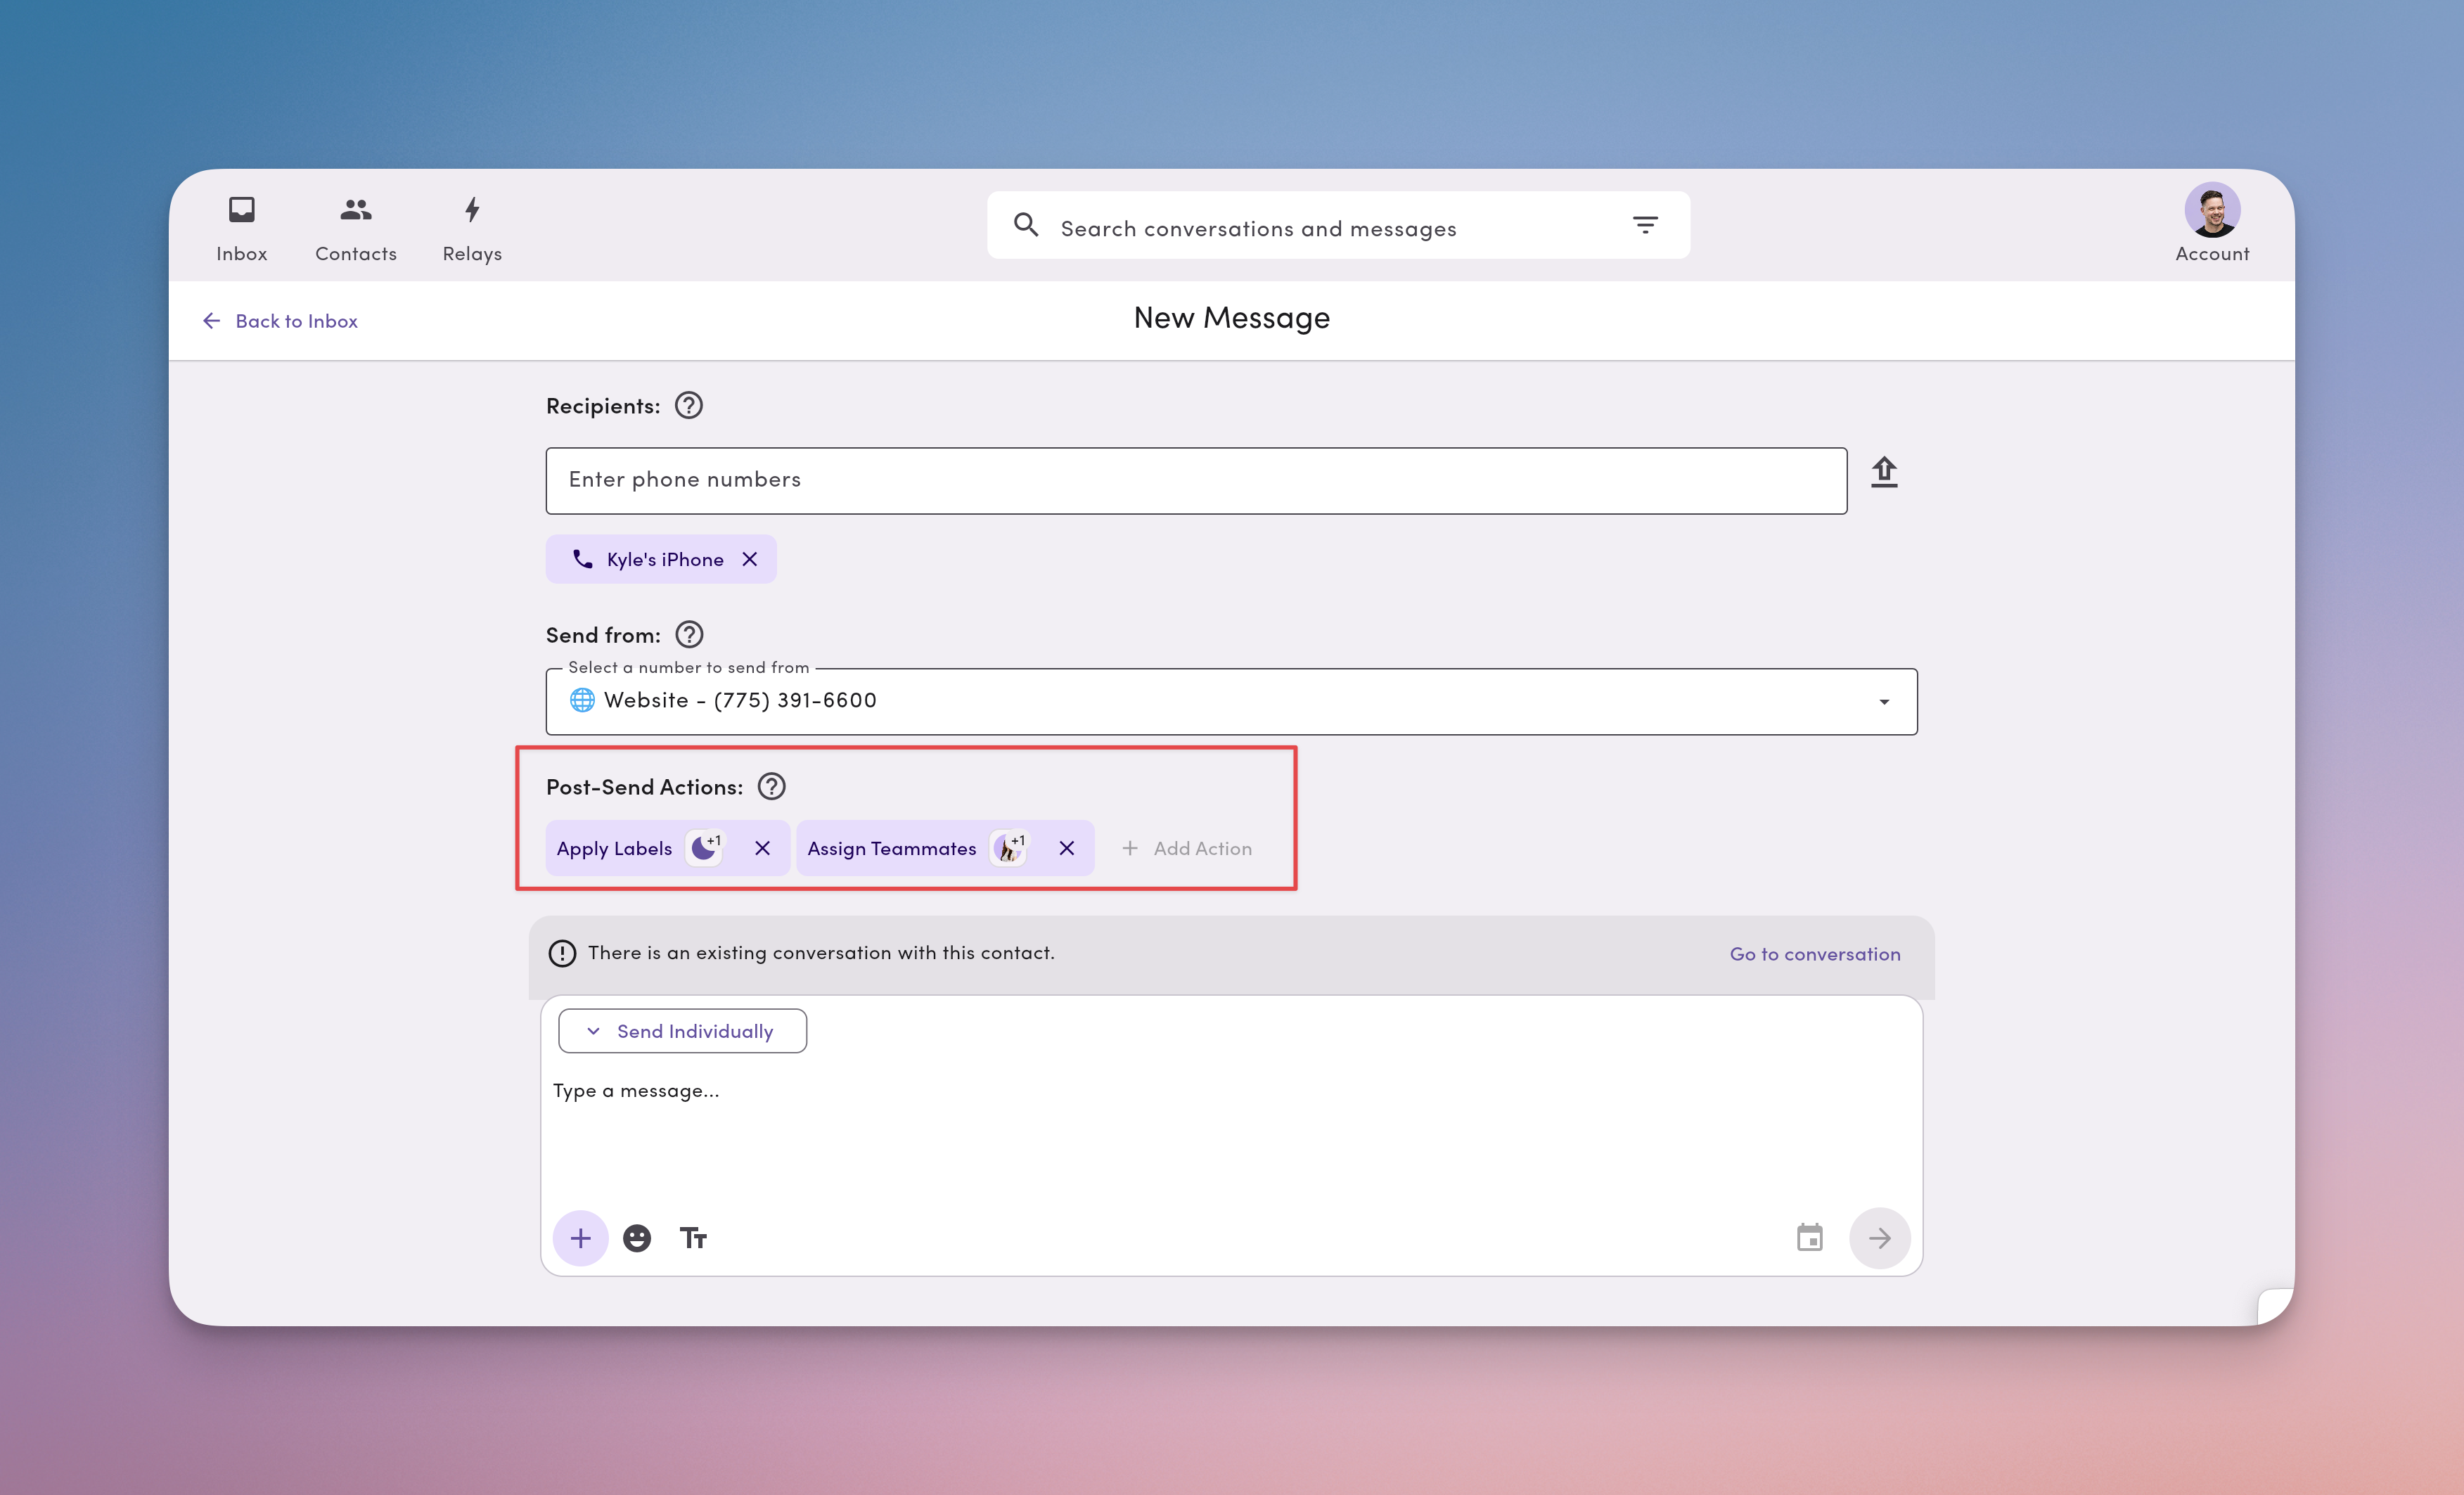Open the Inbox section

coord(241,226)
